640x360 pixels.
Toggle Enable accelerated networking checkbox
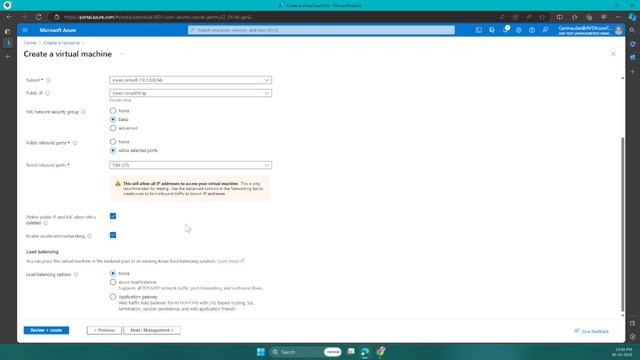click(x=113, y=235)
